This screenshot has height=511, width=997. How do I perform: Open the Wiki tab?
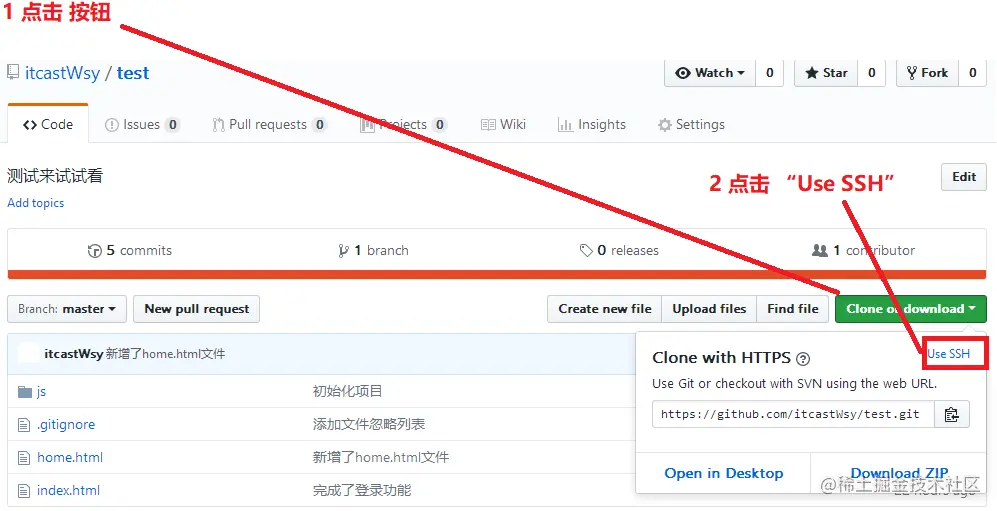(x=503, y=125)
